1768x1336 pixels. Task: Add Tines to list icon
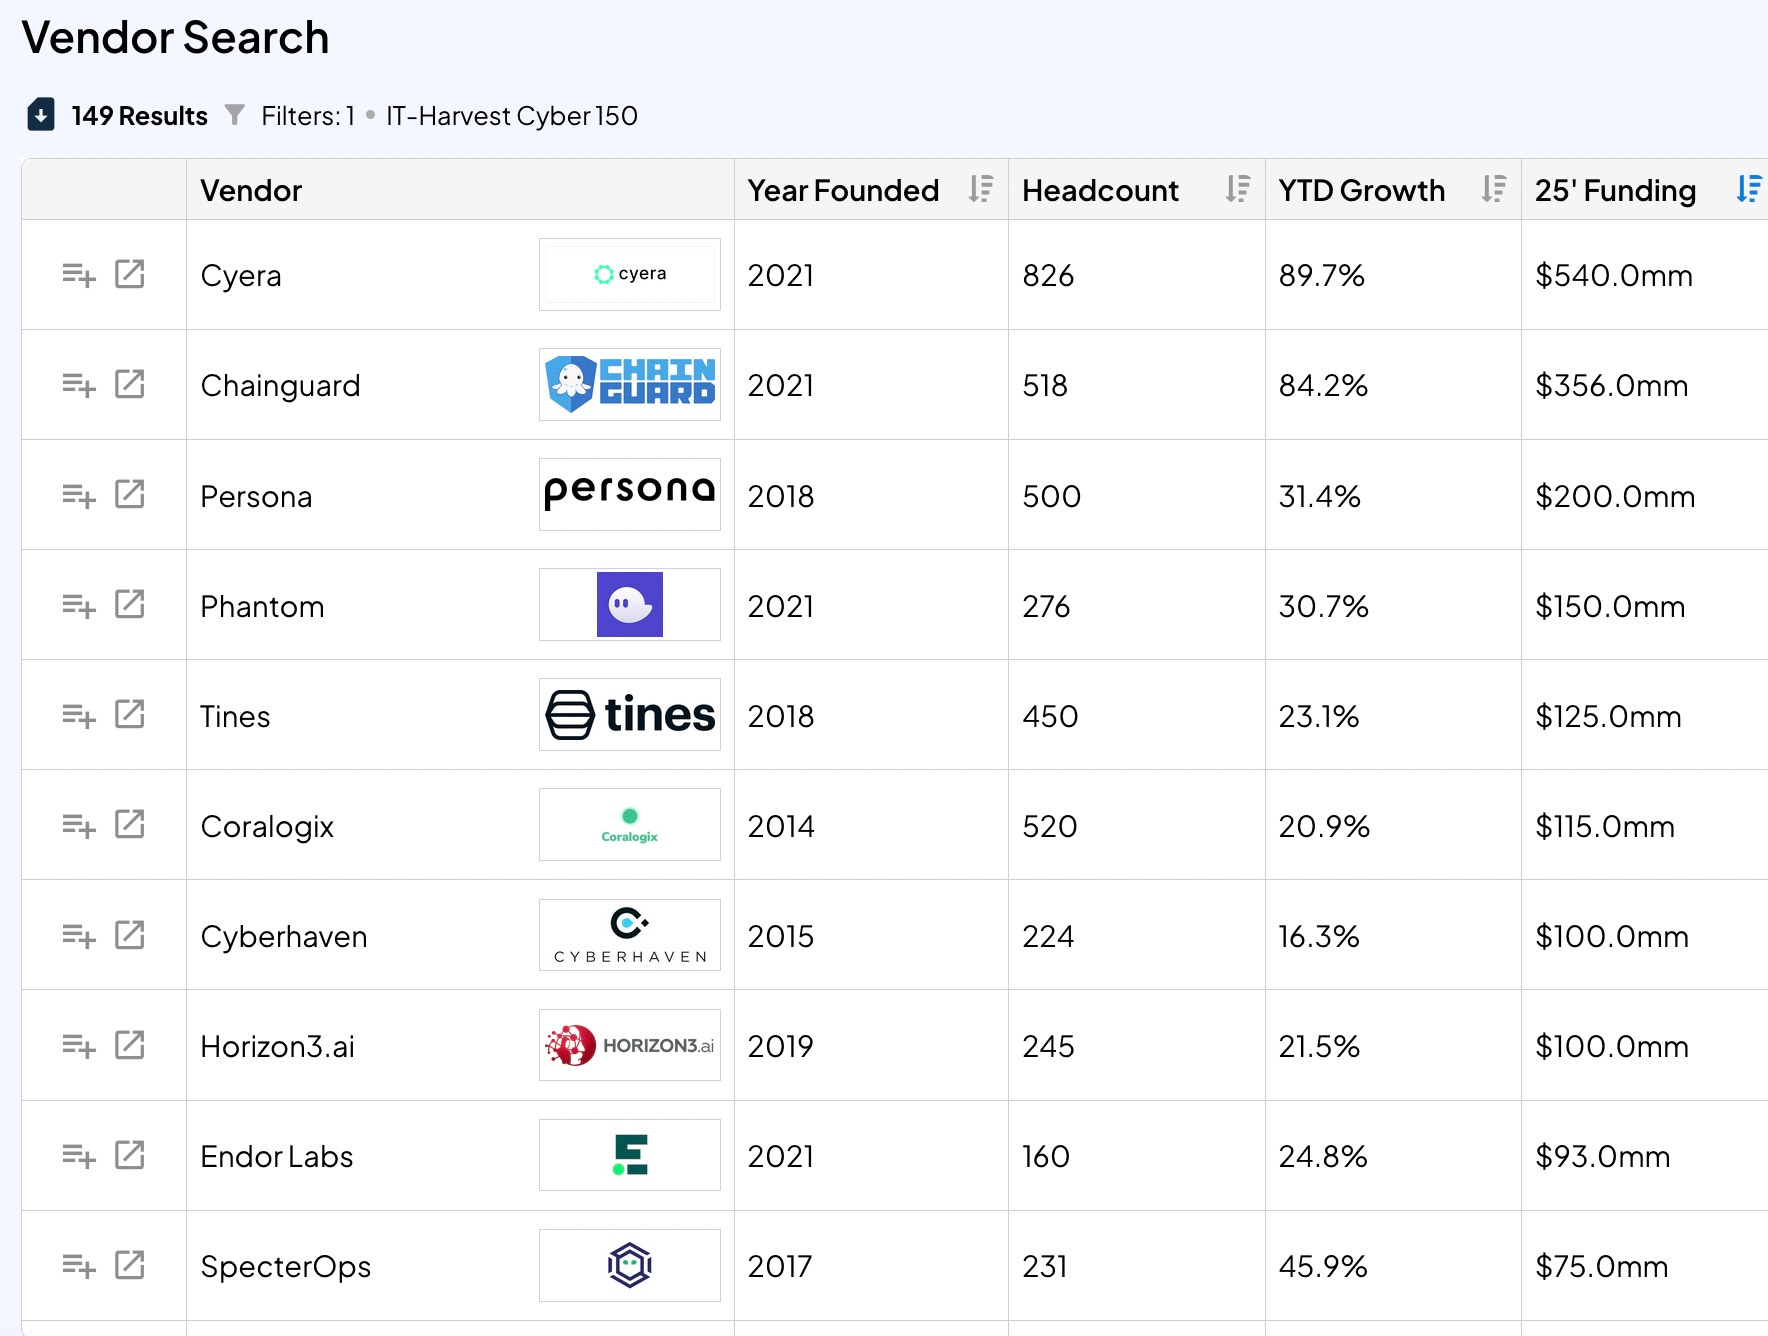click(79, 715)
